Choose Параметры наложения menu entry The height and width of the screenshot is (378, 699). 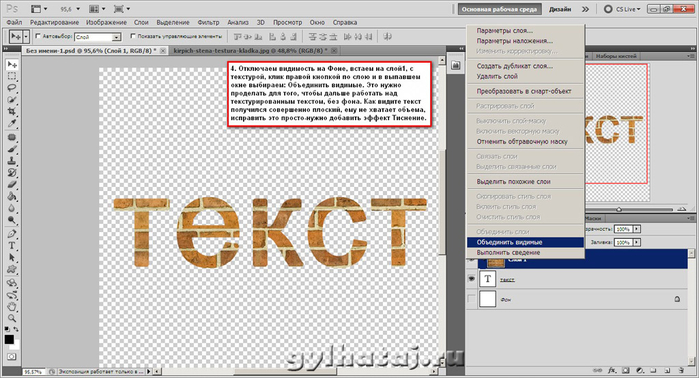pos(525,41)
